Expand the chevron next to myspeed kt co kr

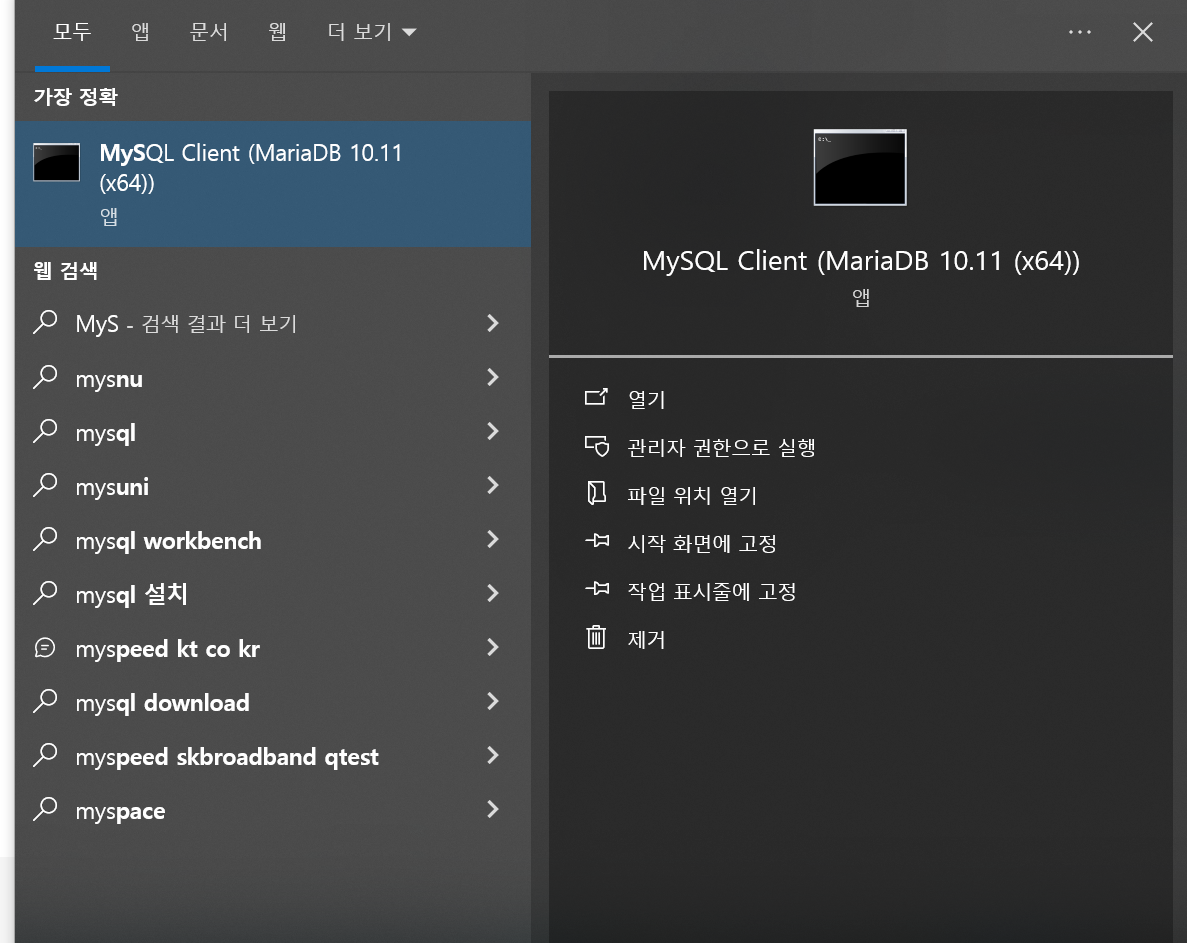point(493,647)
